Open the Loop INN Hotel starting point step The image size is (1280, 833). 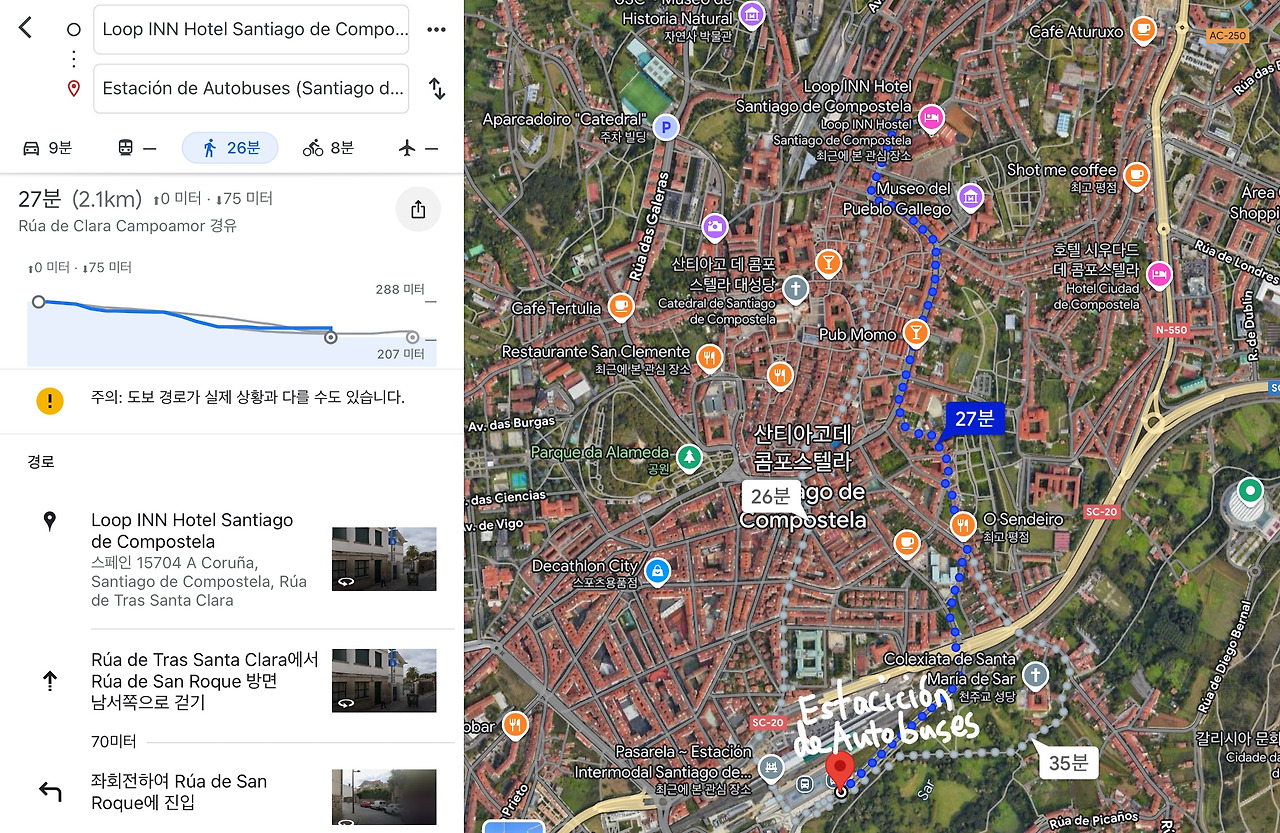(x=232, y=560)
